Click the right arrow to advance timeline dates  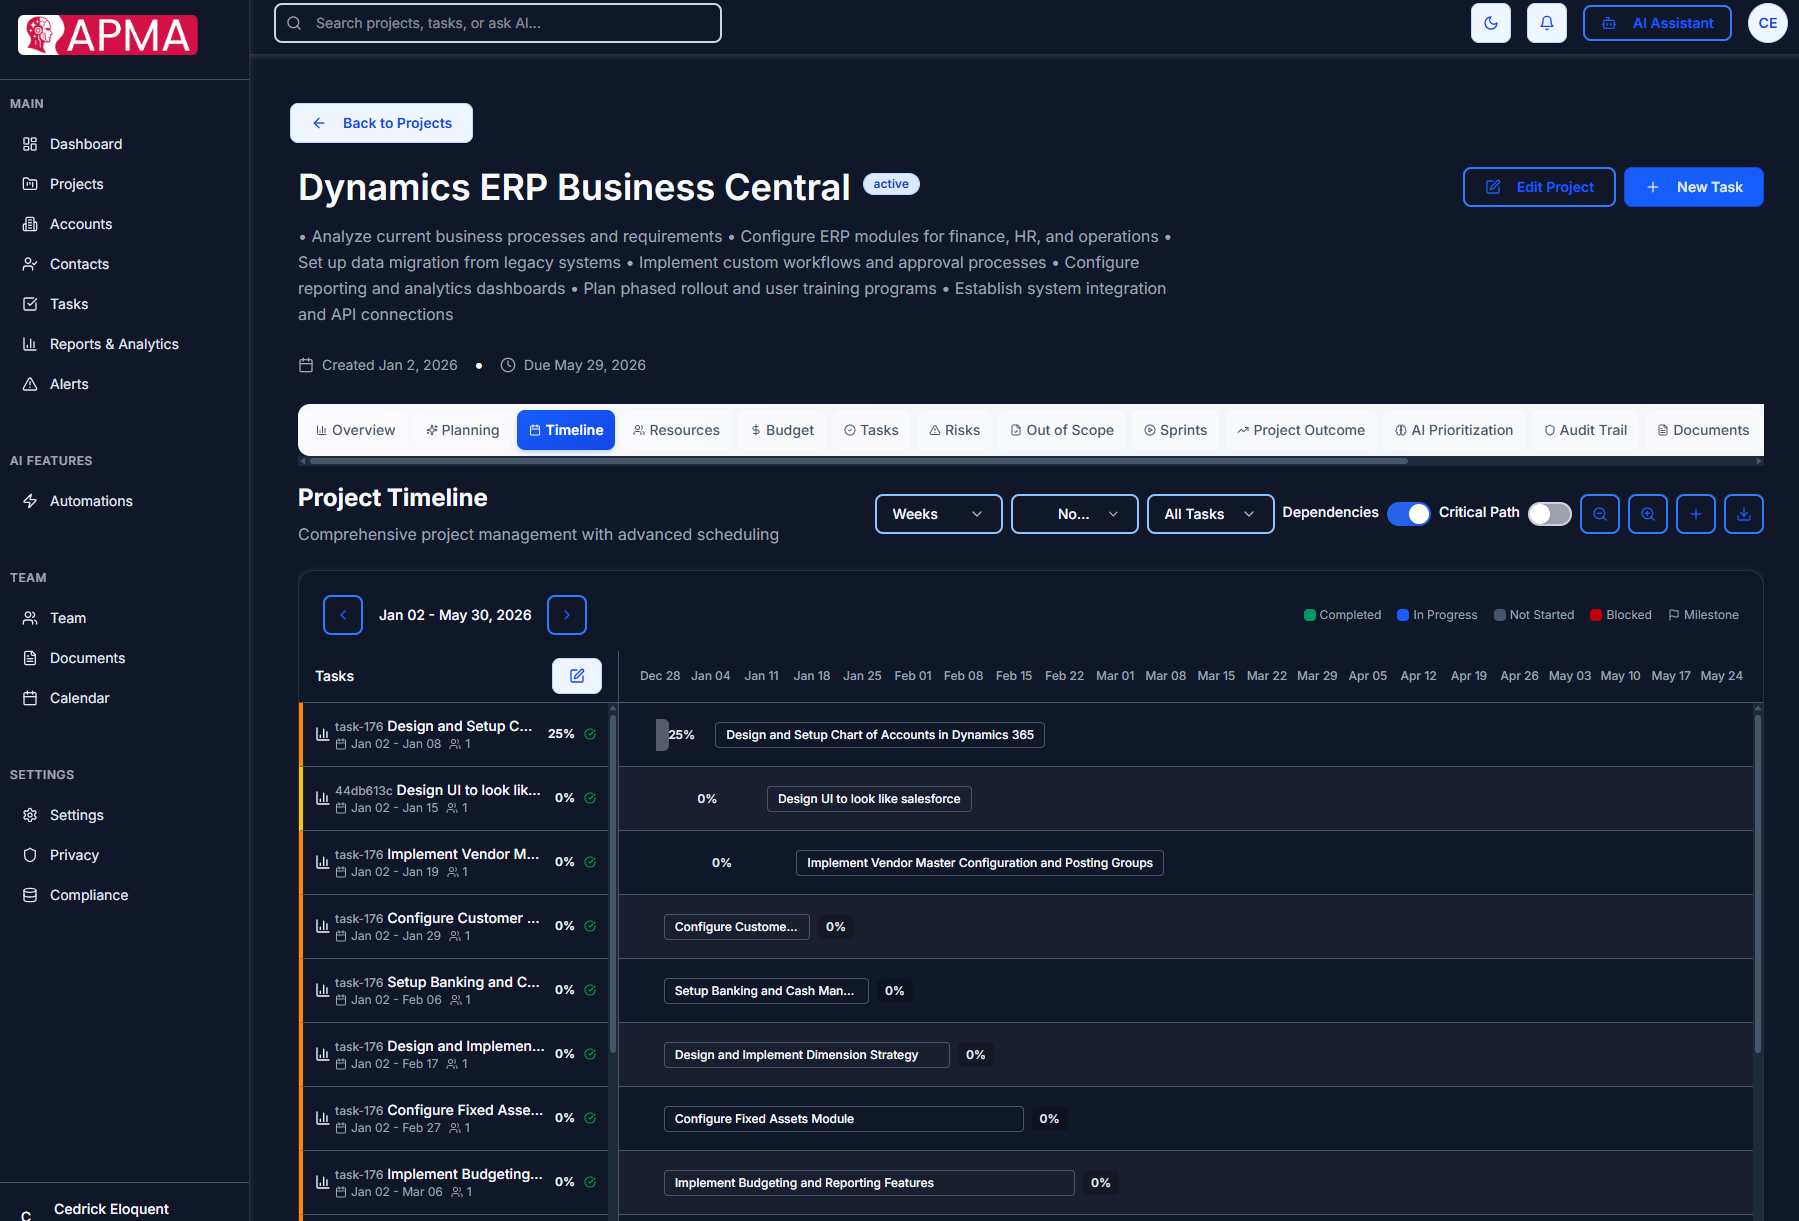[566, 615]
